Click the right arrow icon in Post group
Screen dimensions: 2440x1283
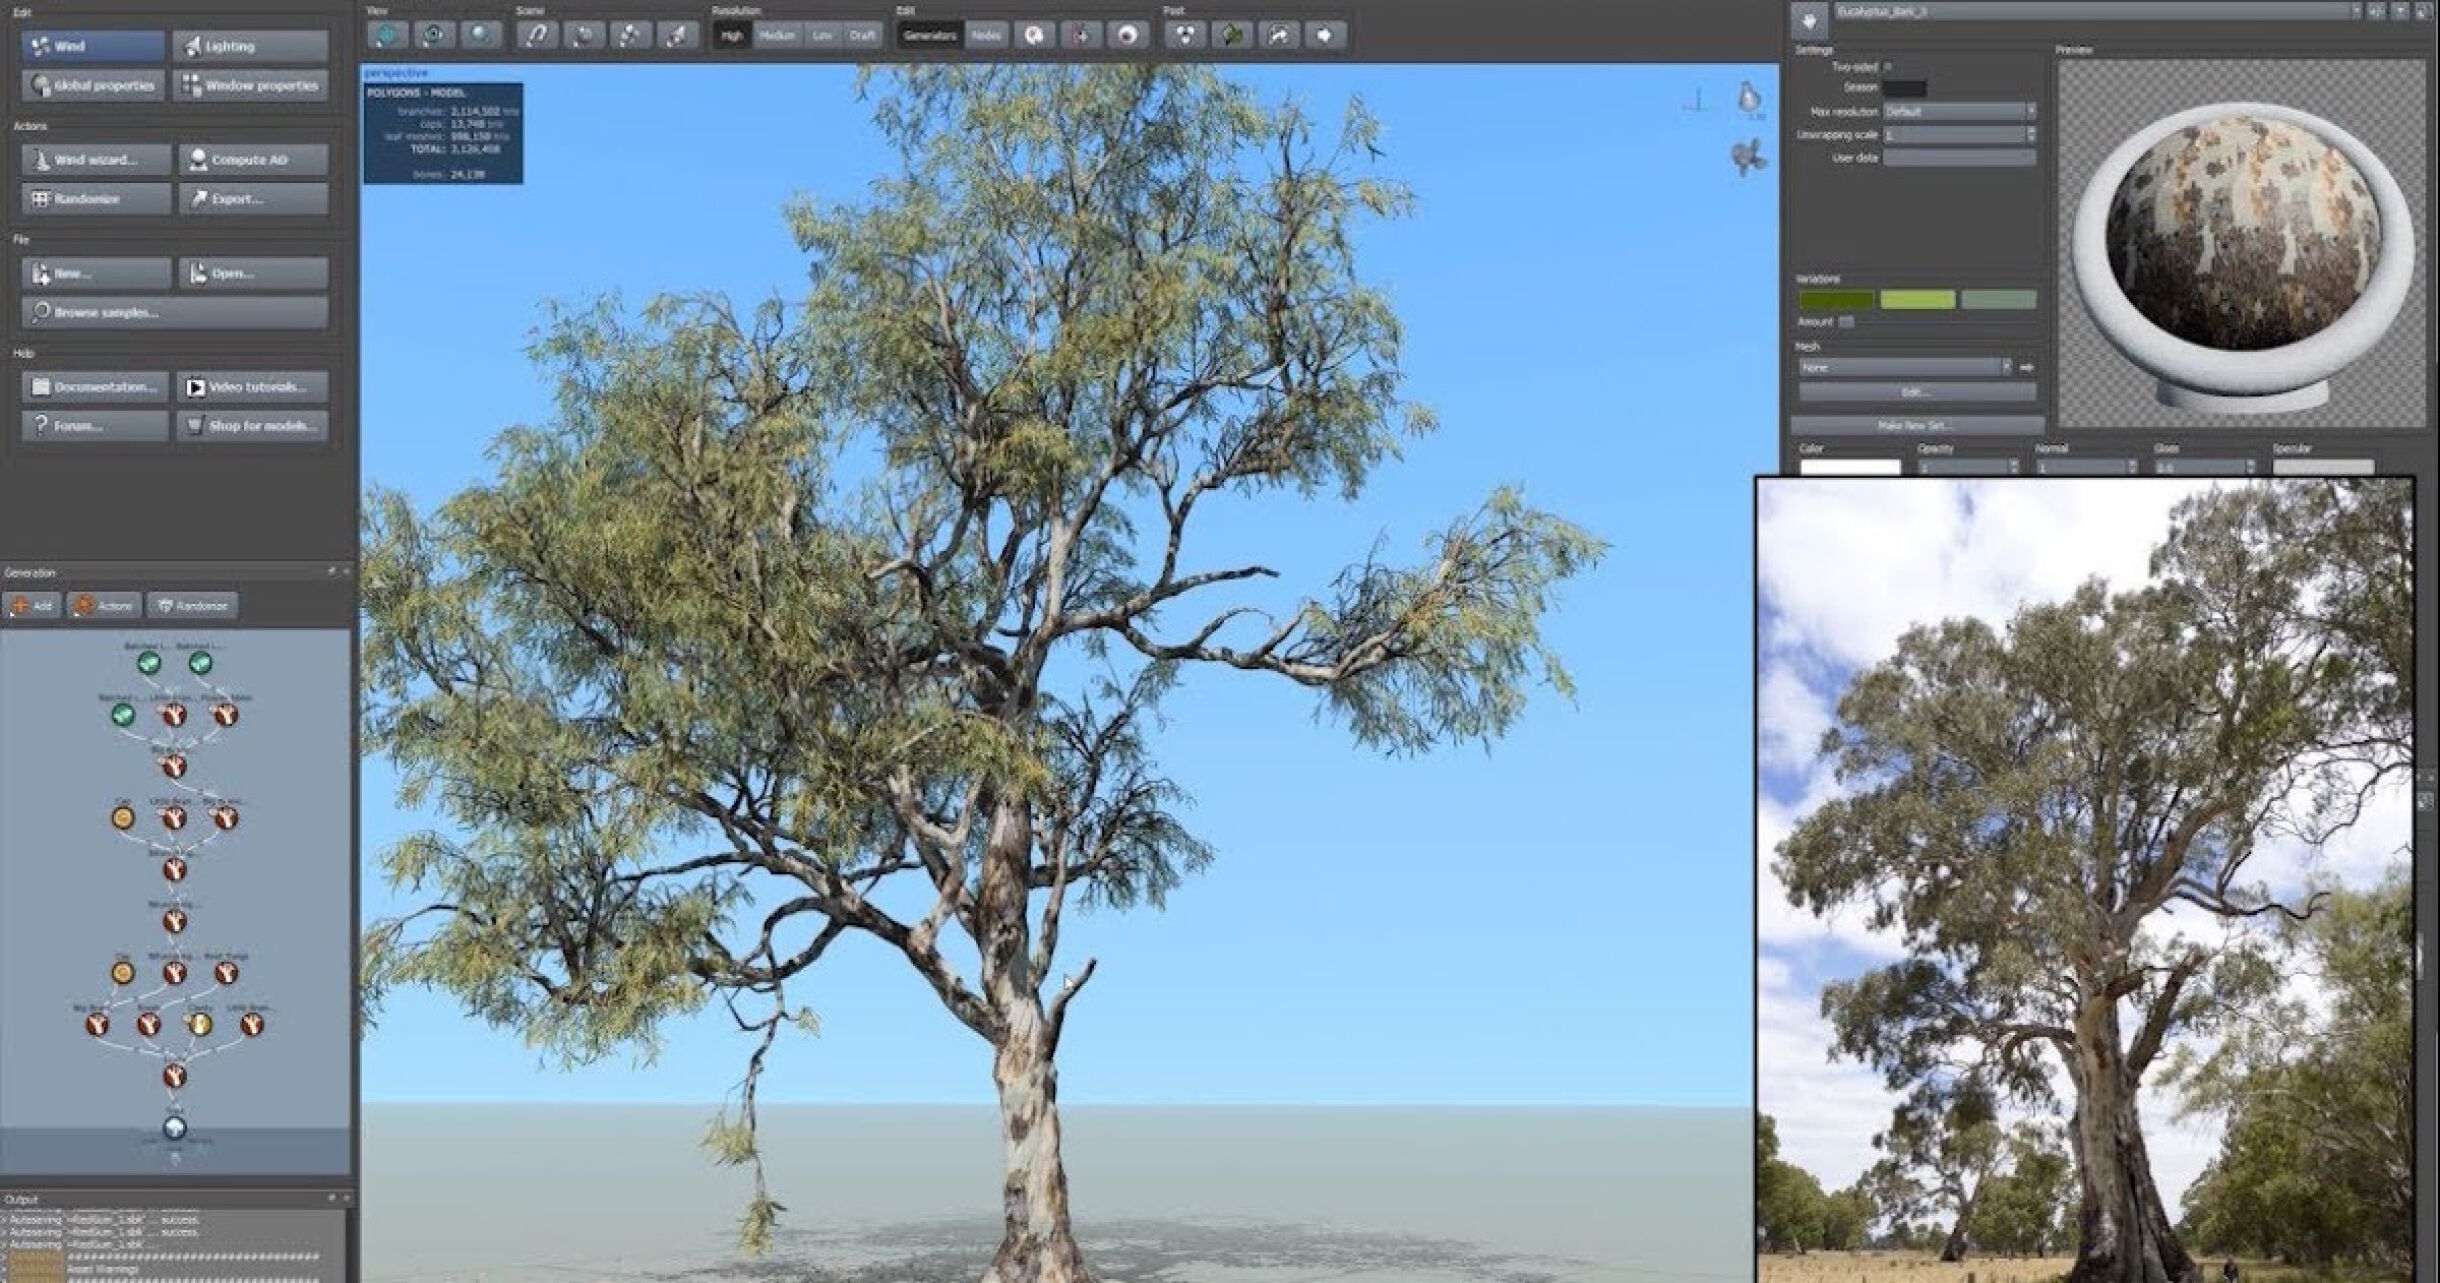1325,35
